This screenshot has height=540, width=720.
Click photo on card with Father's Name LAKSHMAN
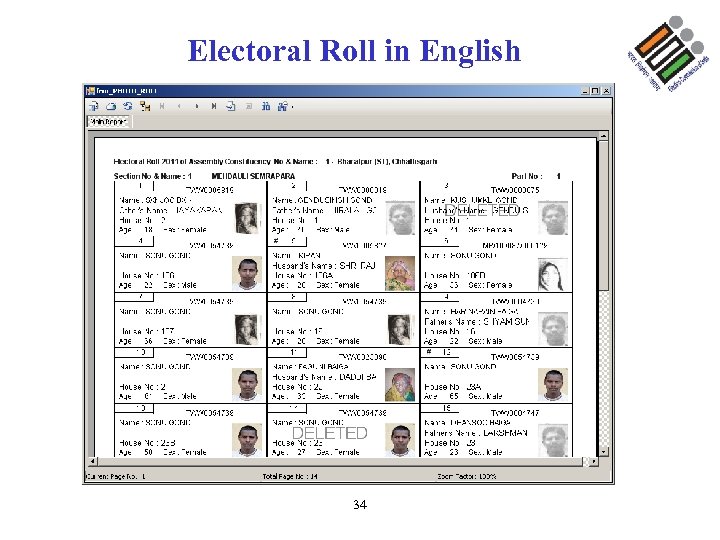click(553, 440)
